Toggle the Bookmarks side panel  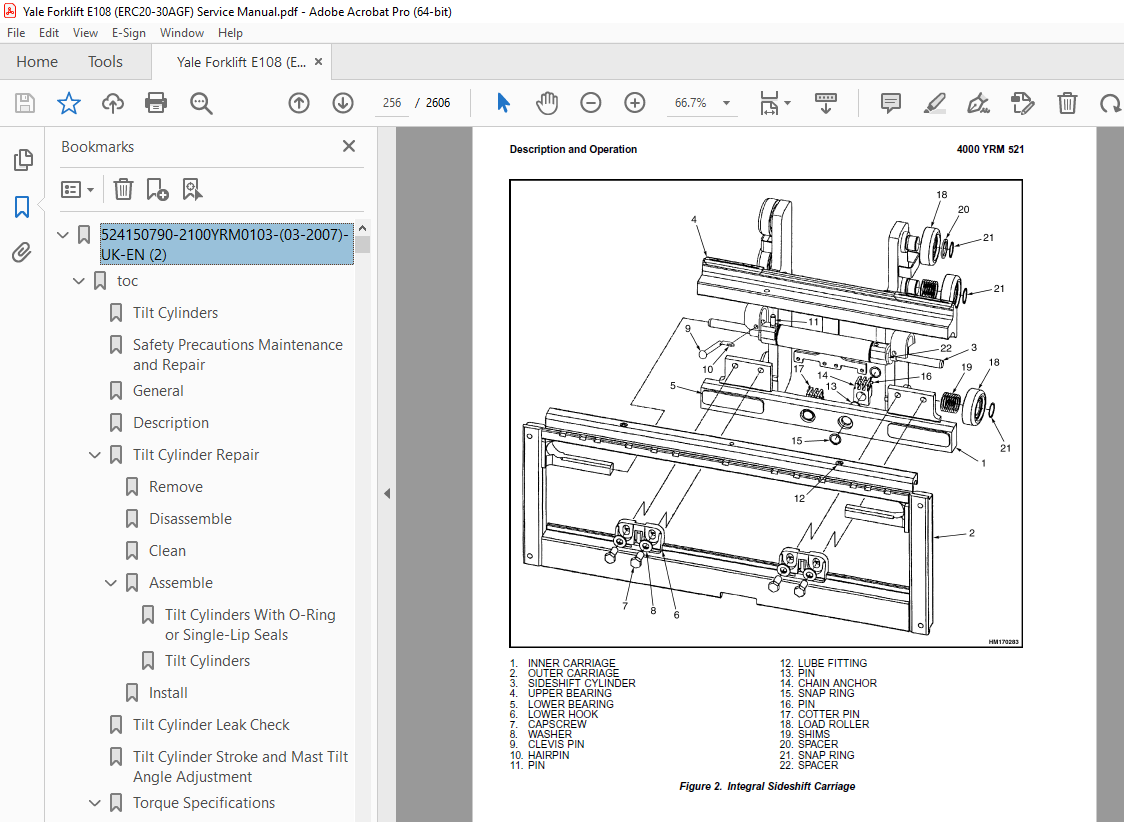22,207
